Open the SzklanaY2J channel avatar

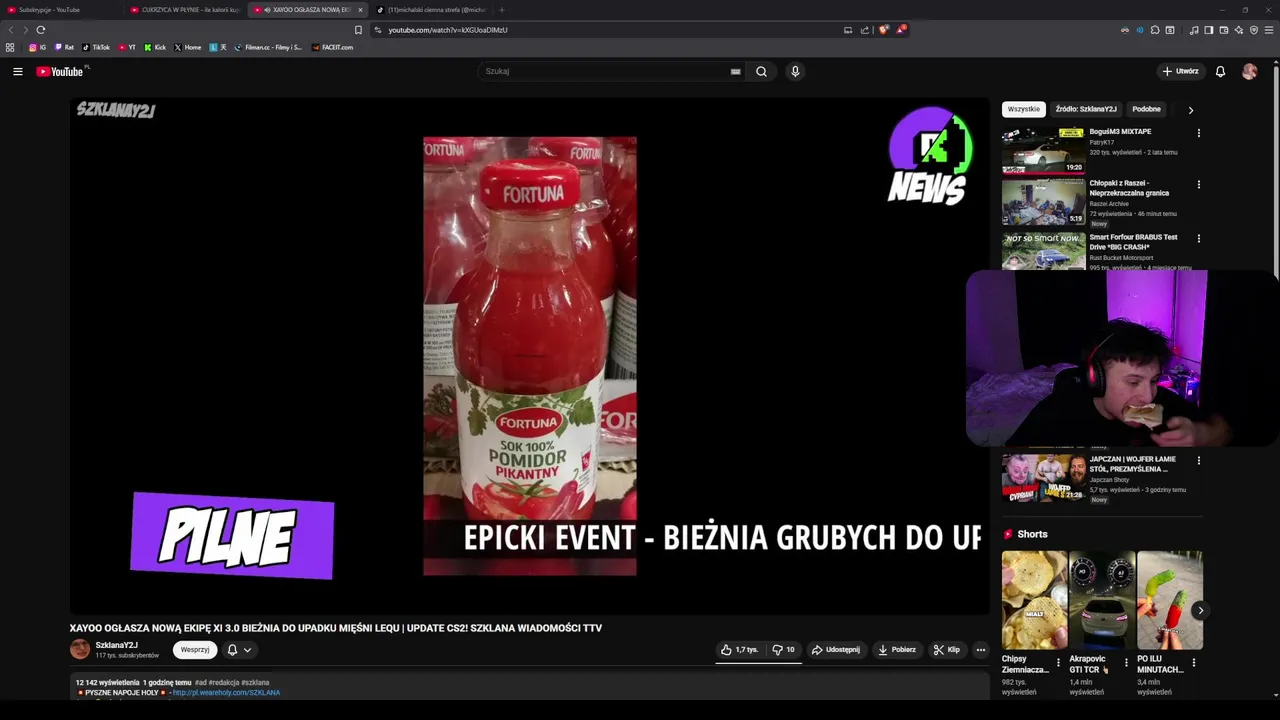click(79, 650)
